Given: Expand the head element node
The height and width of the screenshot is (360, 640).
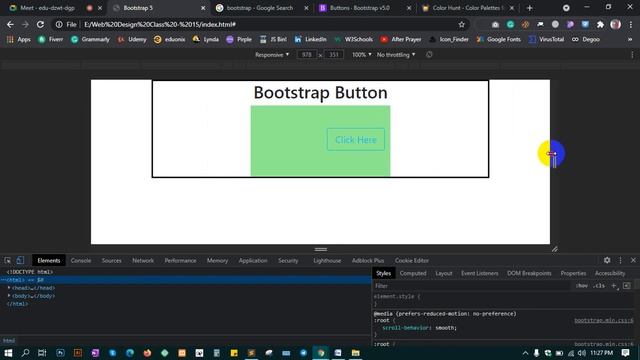Looking at the screenshot, I should coord(9,288).
